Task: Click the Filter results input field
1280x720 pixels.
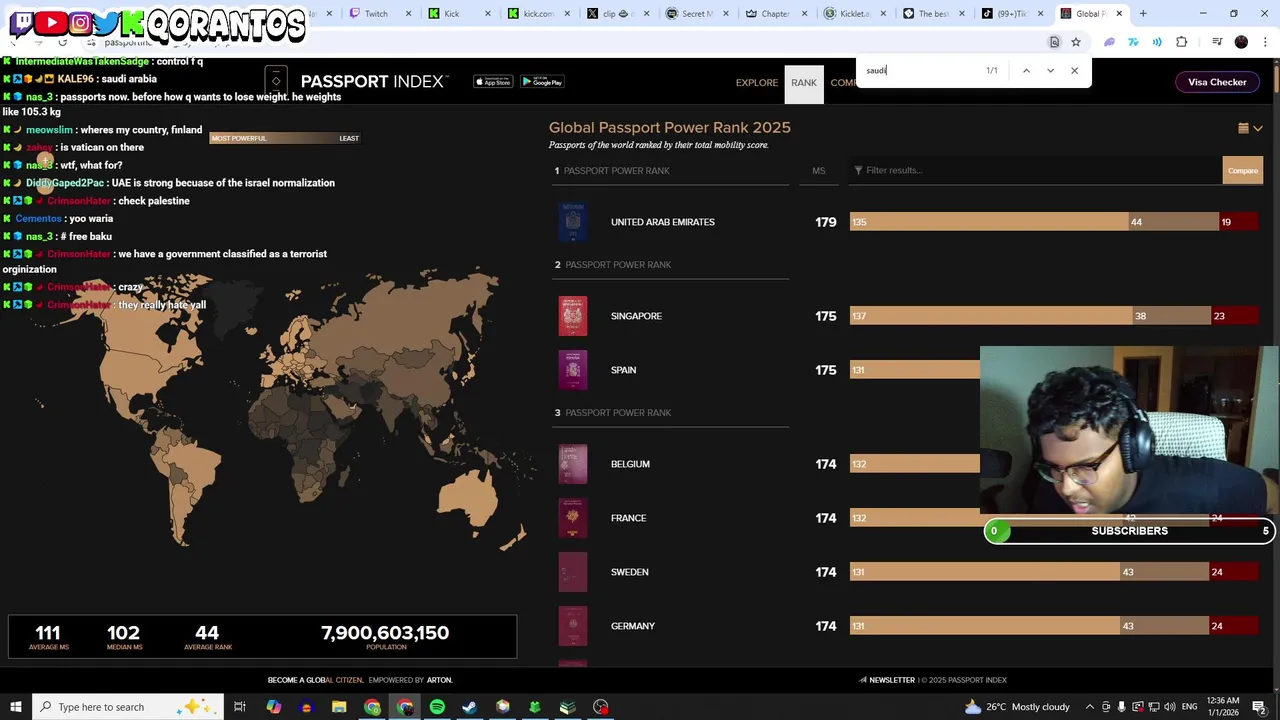Action: click(x=1035, y=170)
